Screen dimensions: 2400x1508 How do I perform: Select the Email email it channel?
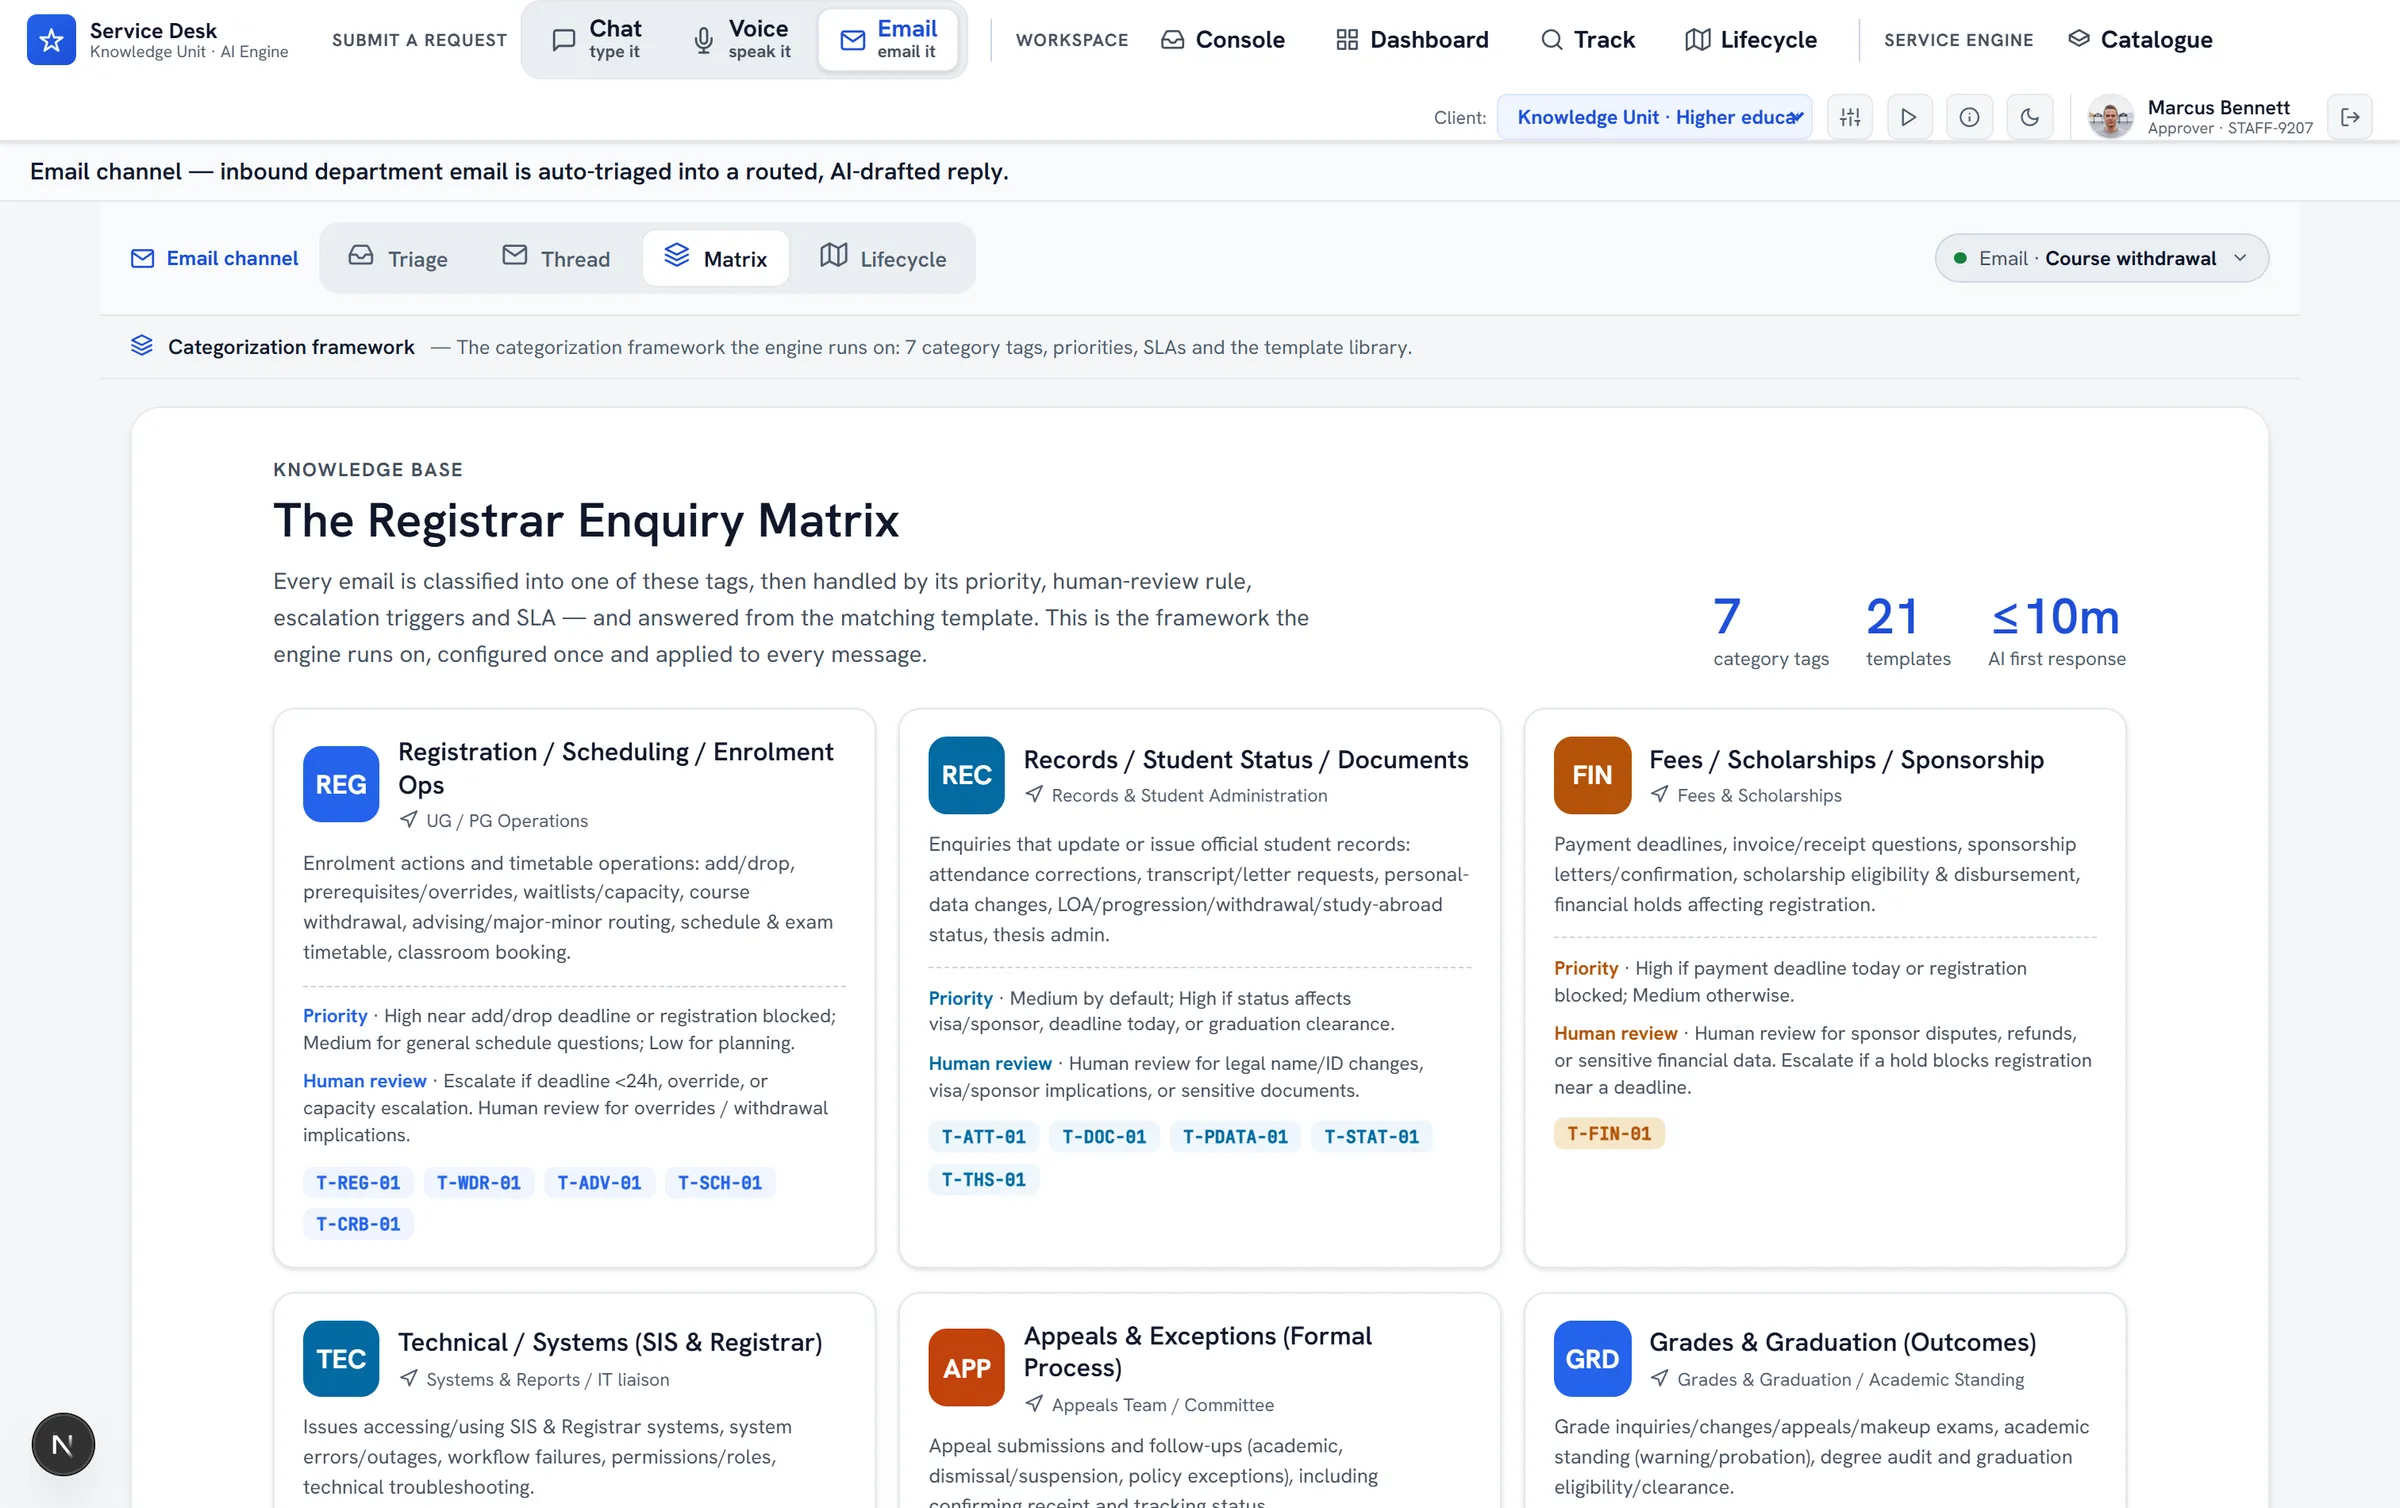[x=888, y=40]
